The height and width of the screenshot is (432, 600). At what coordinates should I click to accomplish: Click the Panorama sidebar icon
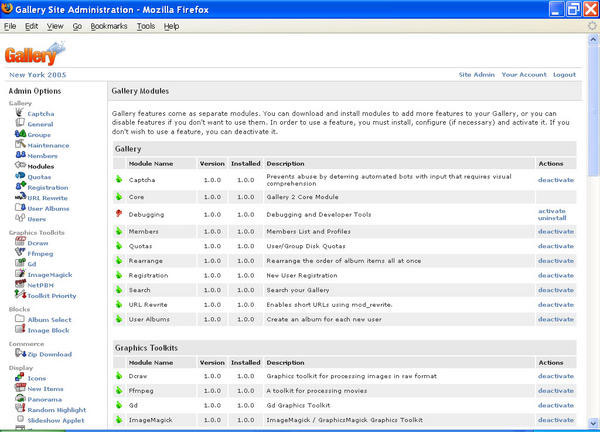point(20,398)
